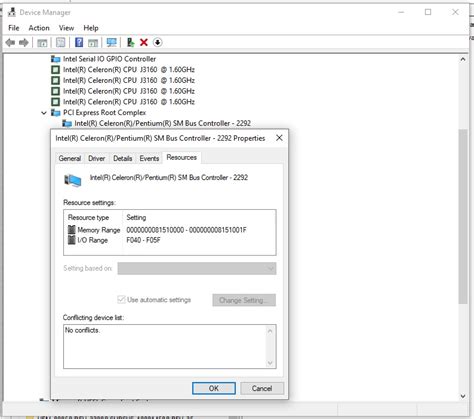Click the Disable device down-arrow icon

coord(158,42)
